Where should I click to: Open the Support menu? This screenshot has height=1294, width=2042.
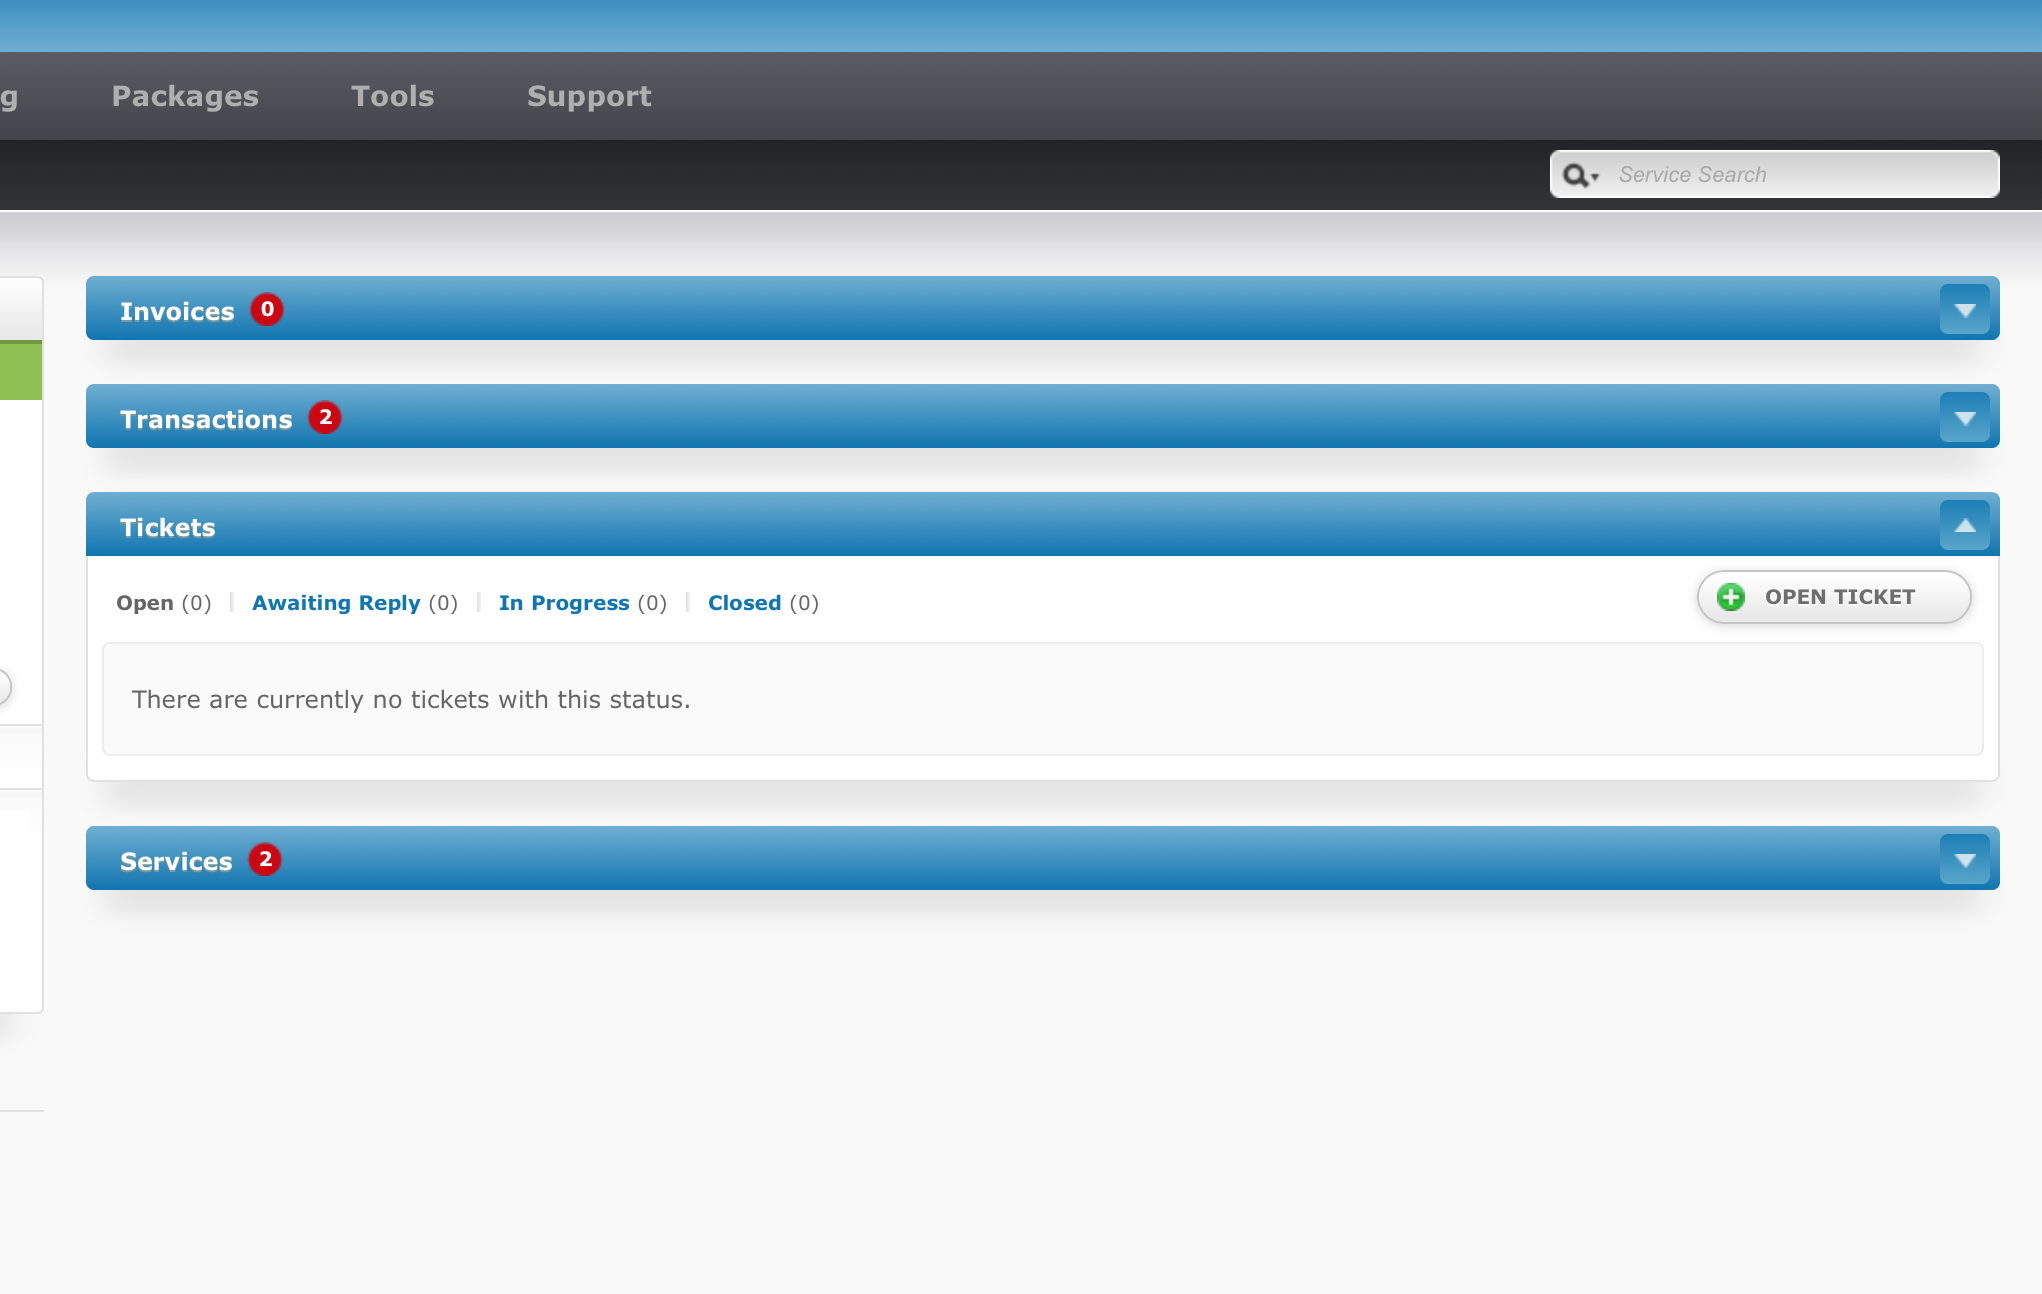(589, 96)
